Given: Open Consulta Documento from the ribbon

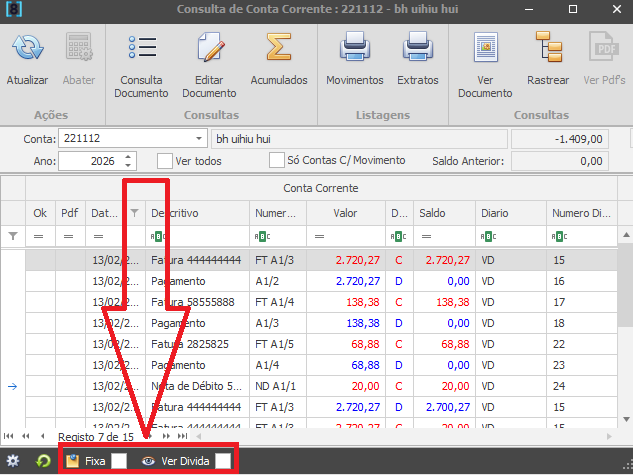Looking at the screenshot, I should [141, 48].
